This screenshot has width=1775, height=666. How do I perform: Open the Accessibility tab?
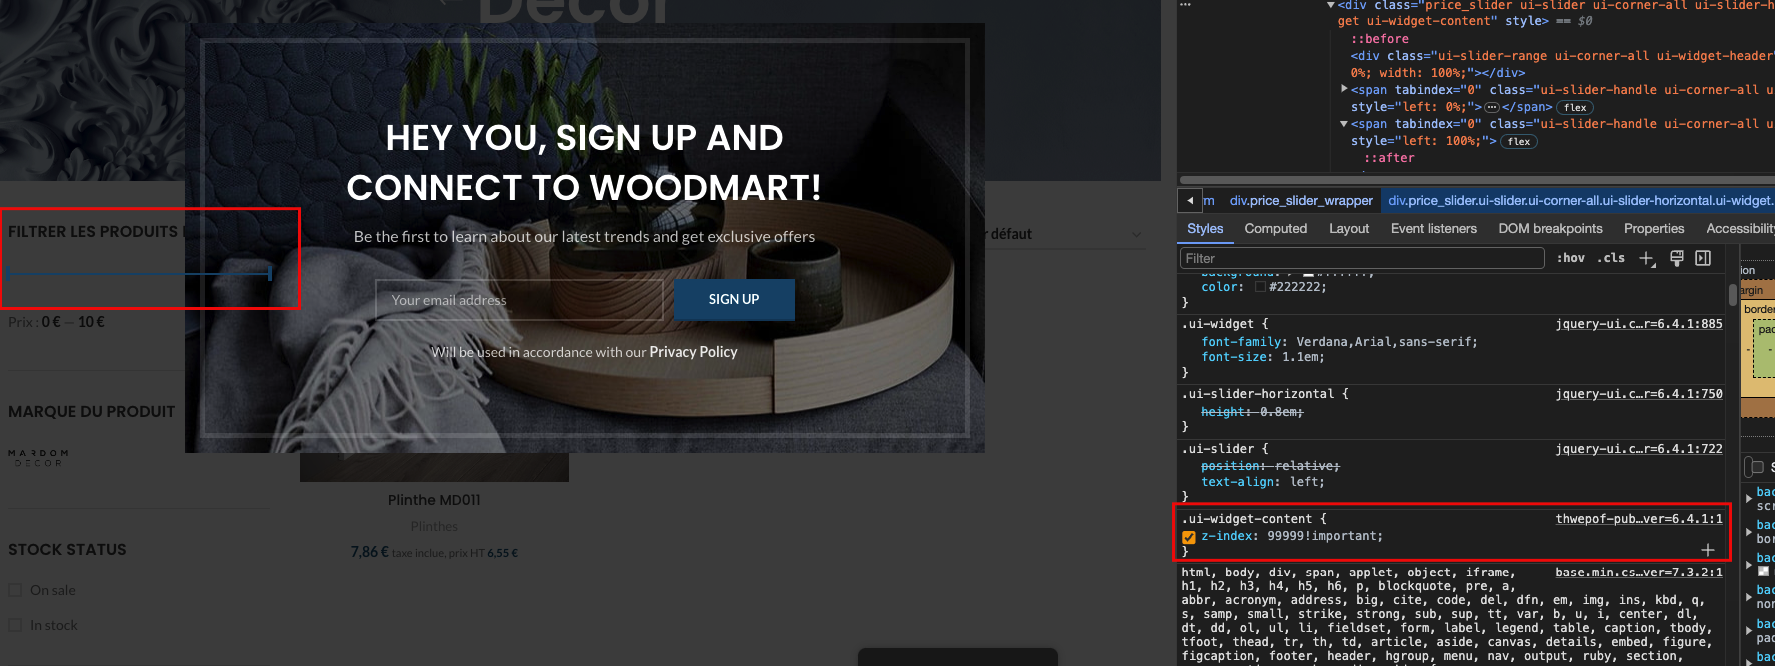click(x=1740, y=229)
